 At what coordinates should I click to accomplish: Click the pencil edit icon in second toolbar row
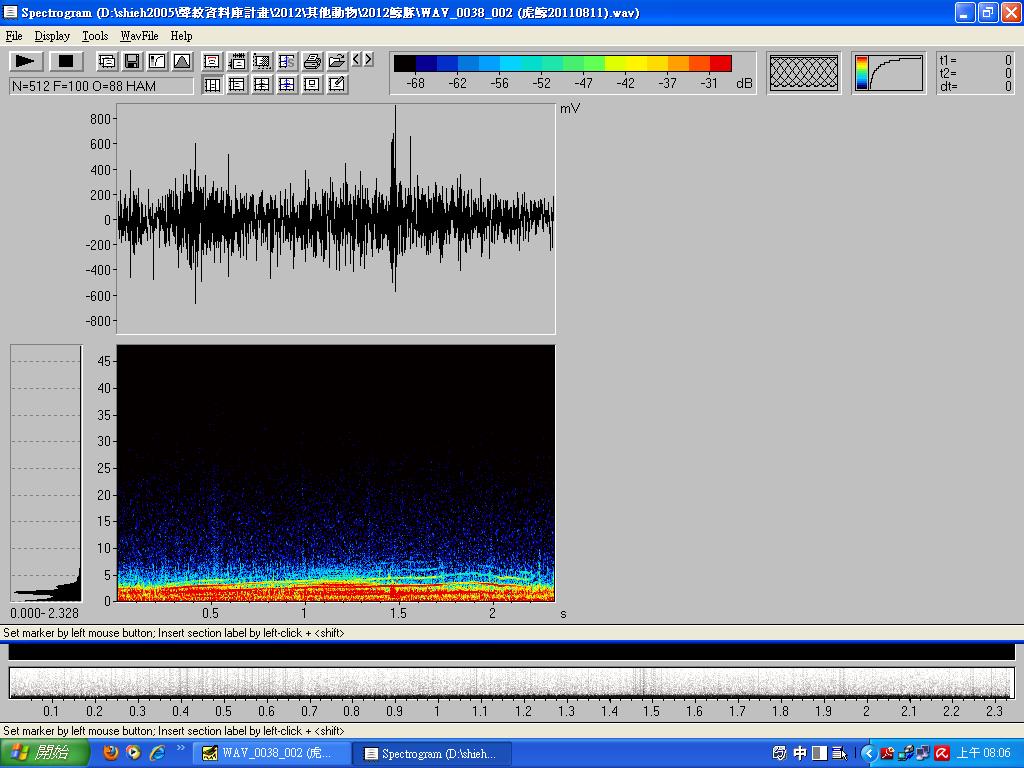point(337,85)
